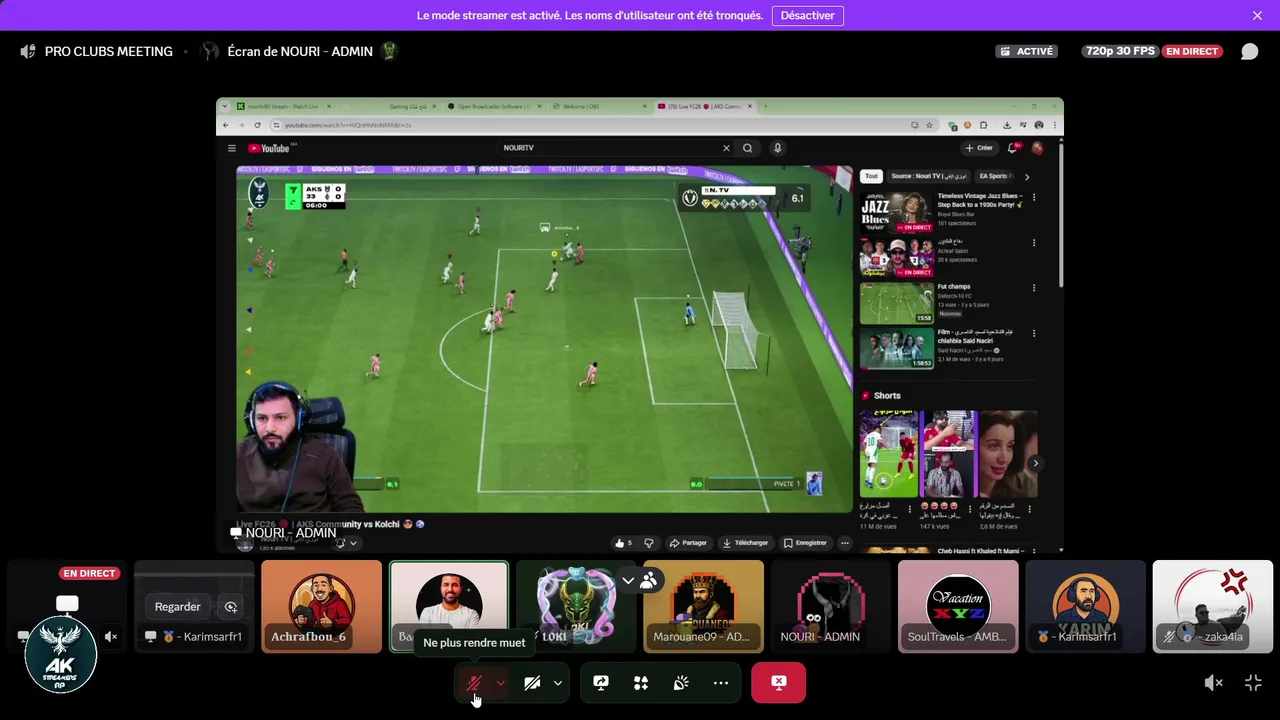Select the Achrafbou_6 participant tile
The height and width of the screenshot is (720, 1280).
(x=322, y=606)
